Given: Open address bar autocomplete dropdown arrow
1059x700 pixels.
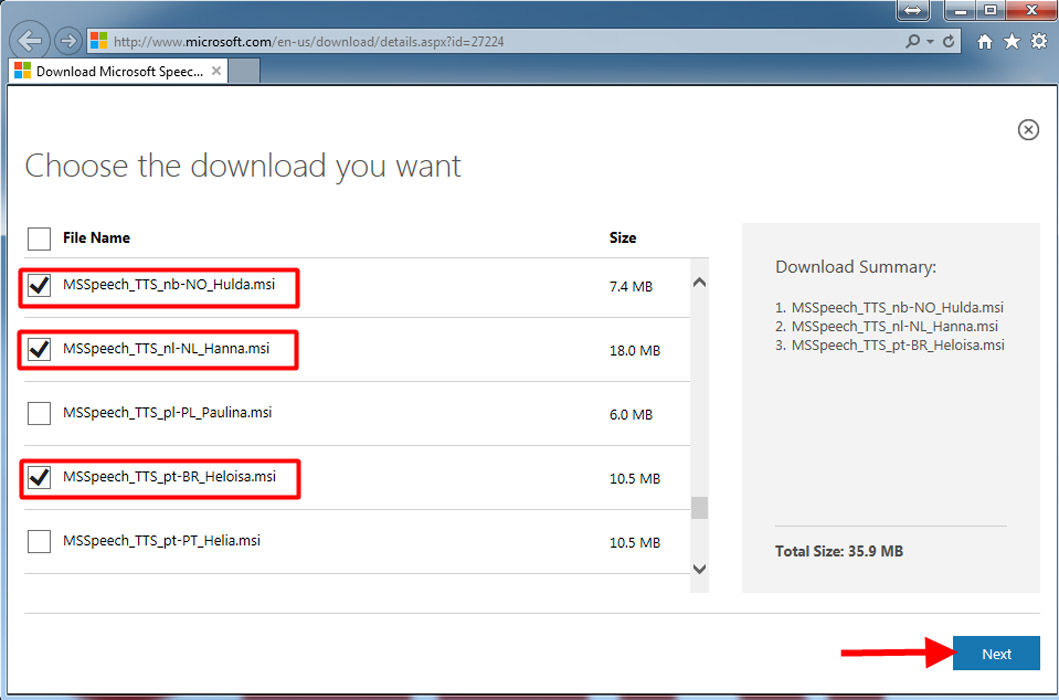Looking at the screenshot, I should (x=930, y=42).
